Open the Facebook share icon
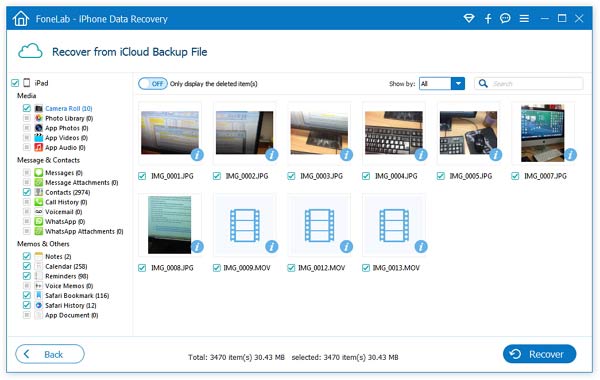 [488, 18]
